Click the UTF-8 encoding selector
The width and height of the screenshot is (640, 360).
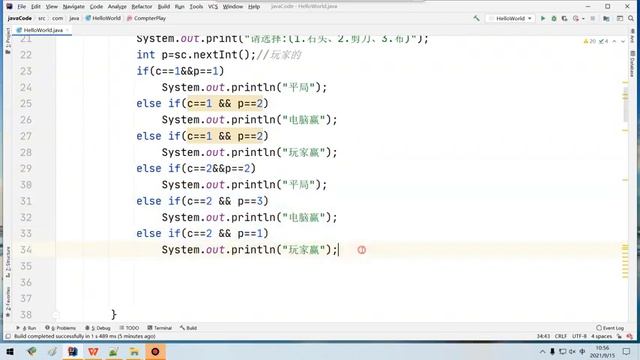coord(579,336)
